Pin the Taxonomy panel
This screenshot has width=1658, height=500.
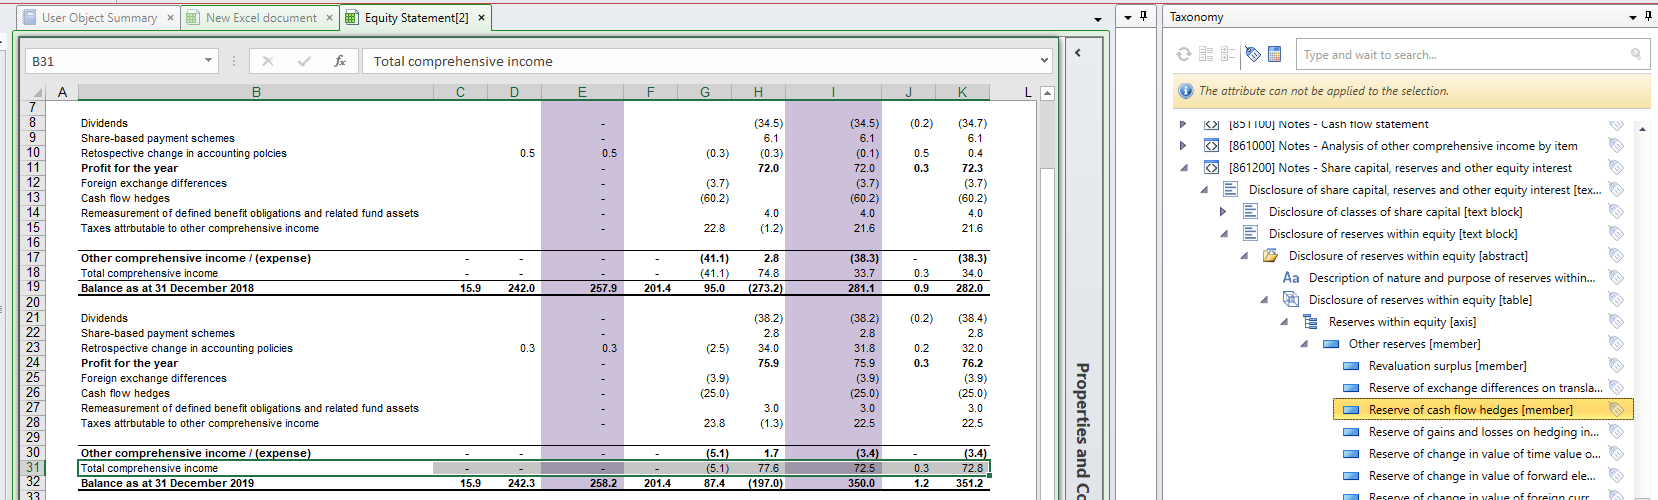(1648, 16)
